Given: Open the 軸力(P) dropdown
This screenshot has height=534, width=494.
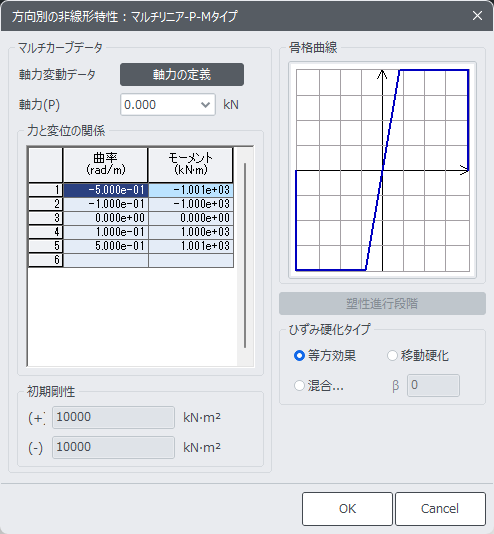Looking at the screenshot, I should point(168,105).
